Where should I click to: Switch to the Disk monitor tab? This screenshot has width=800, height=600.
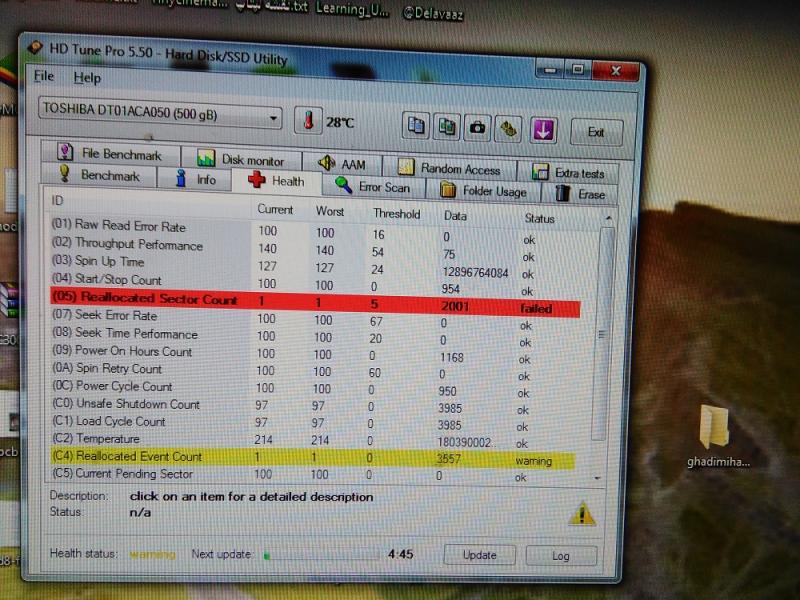(241, 160)
